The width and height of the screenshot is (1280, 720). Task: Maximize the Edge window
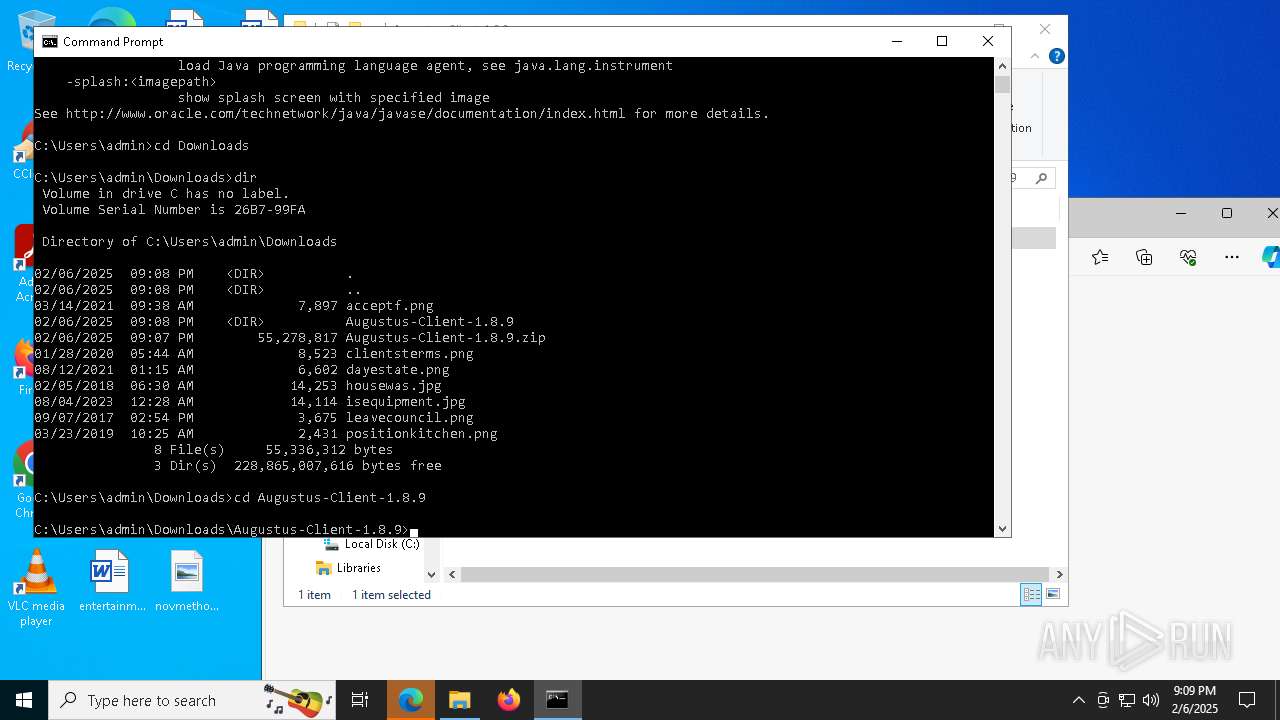1227,213
